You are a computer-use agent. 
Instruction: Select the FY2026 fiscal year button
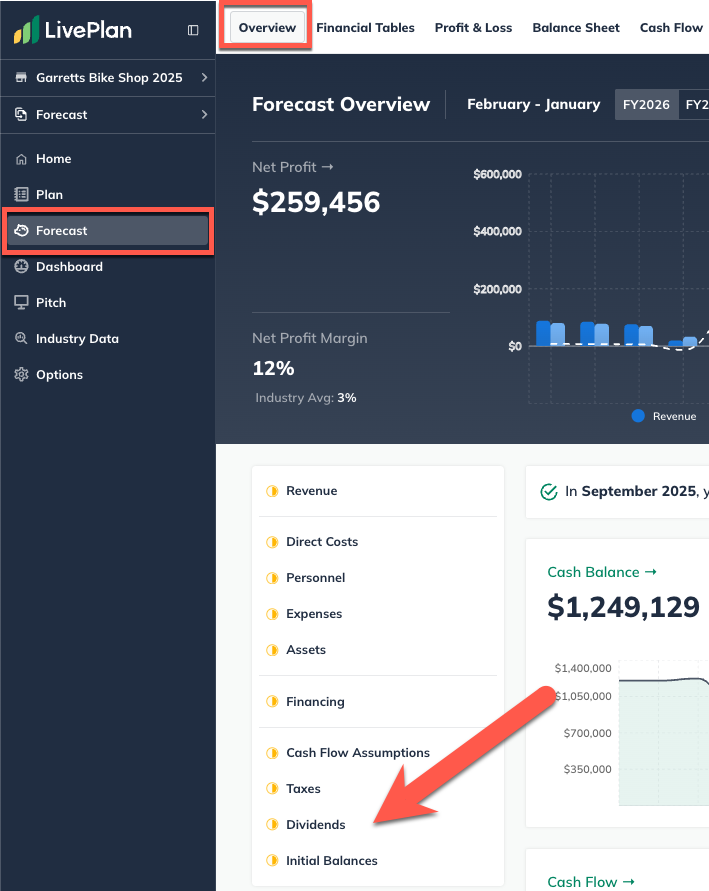646,103
